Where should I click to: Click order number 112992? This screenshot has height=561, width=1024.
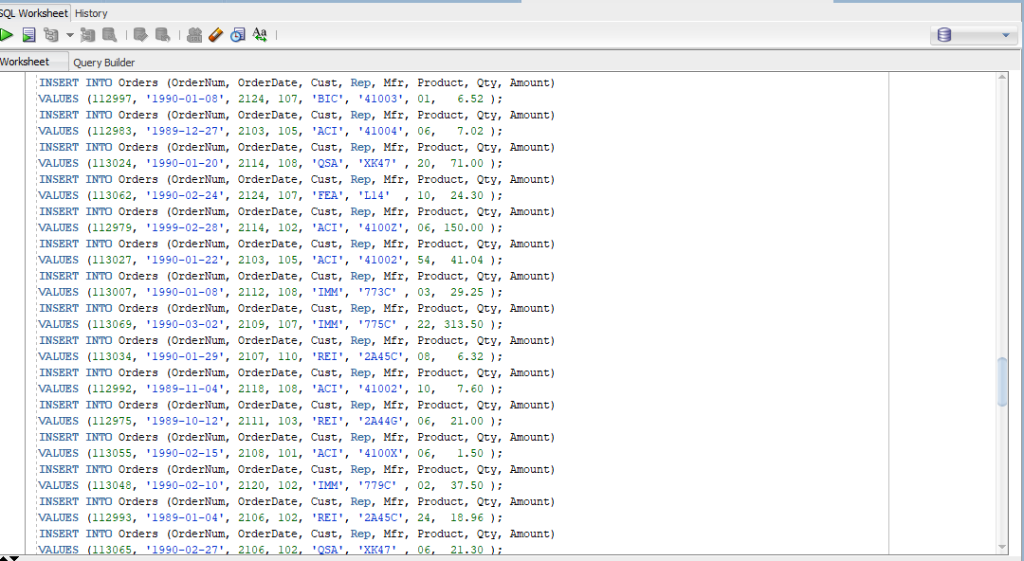(x=112, y=389)
